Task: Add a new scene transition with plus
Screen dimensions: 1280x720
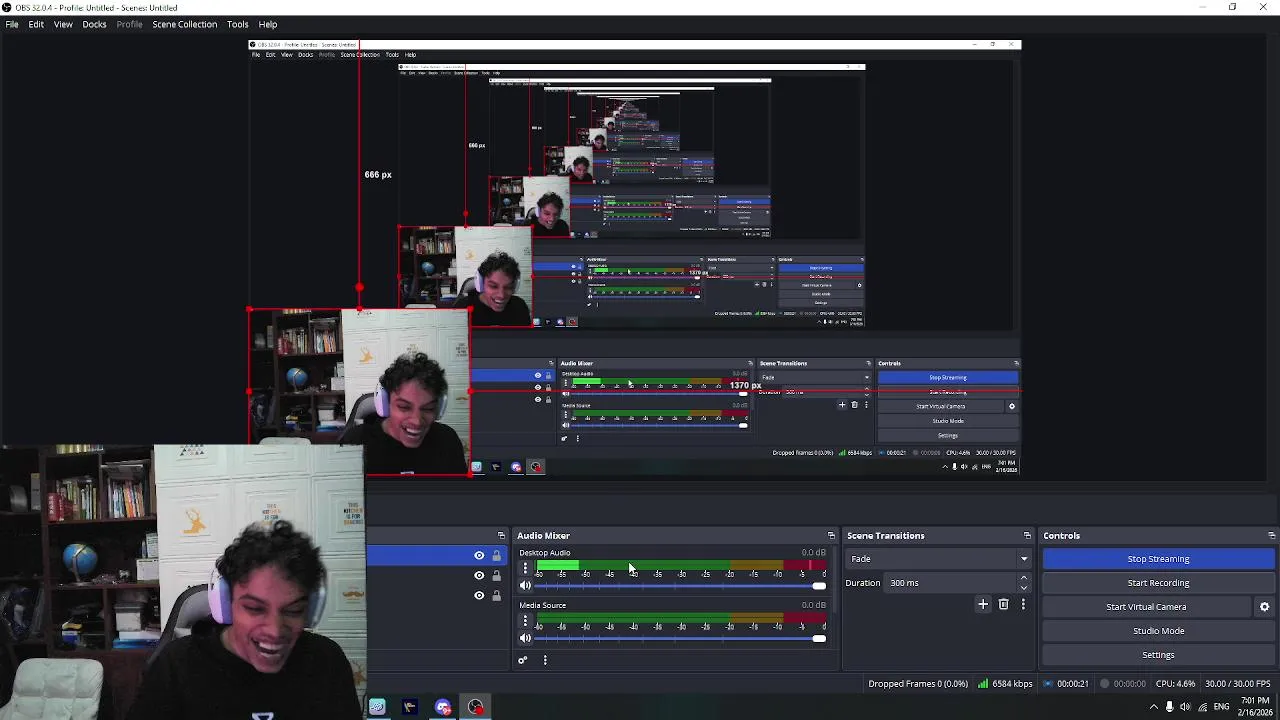Action: click(x=983, y=604)
